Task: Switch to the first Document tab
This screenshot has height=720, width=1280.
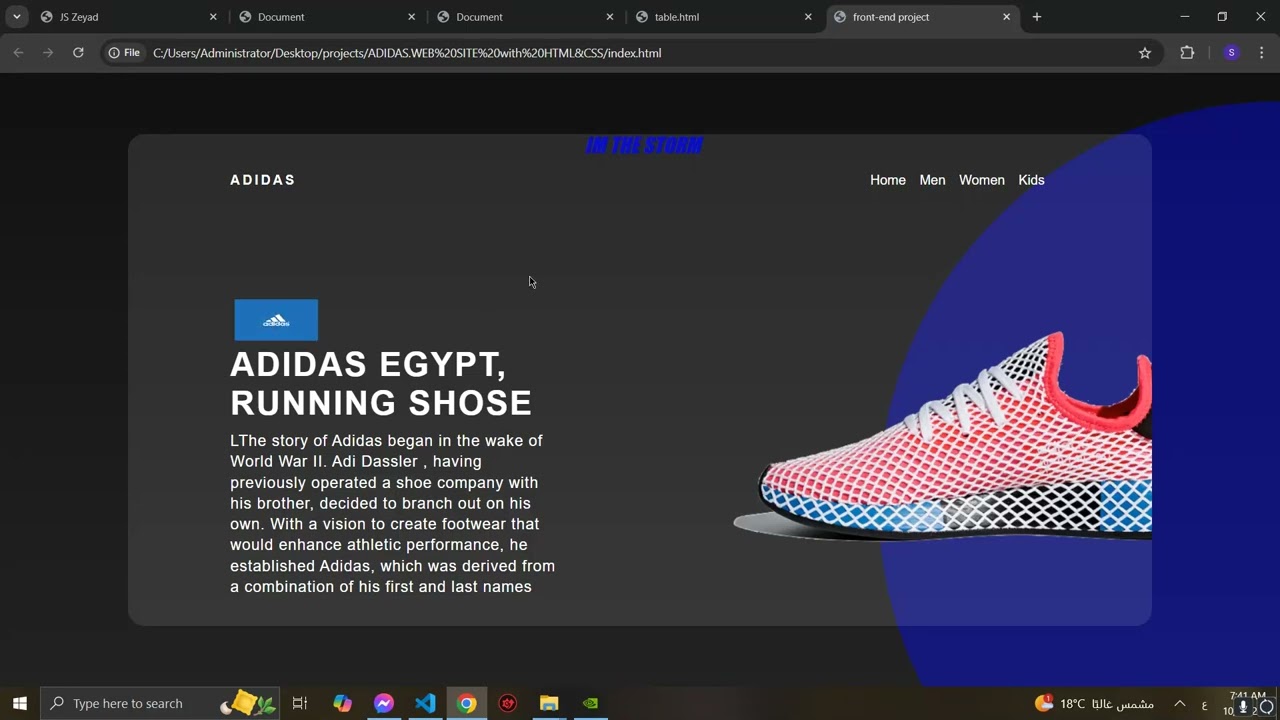Action: point(327,17)
